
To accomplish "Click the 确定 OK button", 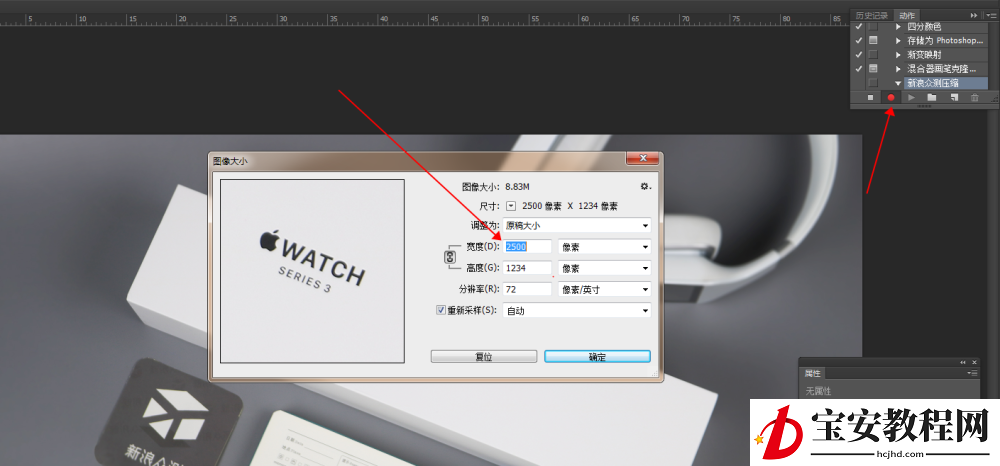I will coord(597,356).
